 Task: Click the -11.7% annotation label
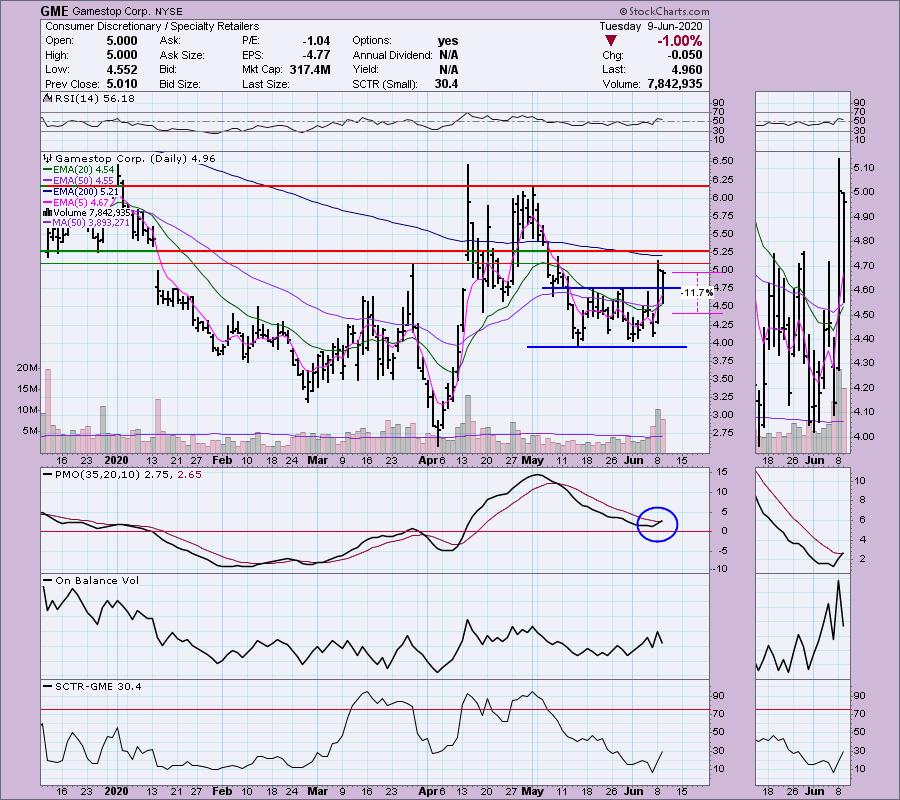tap(697, 293)
